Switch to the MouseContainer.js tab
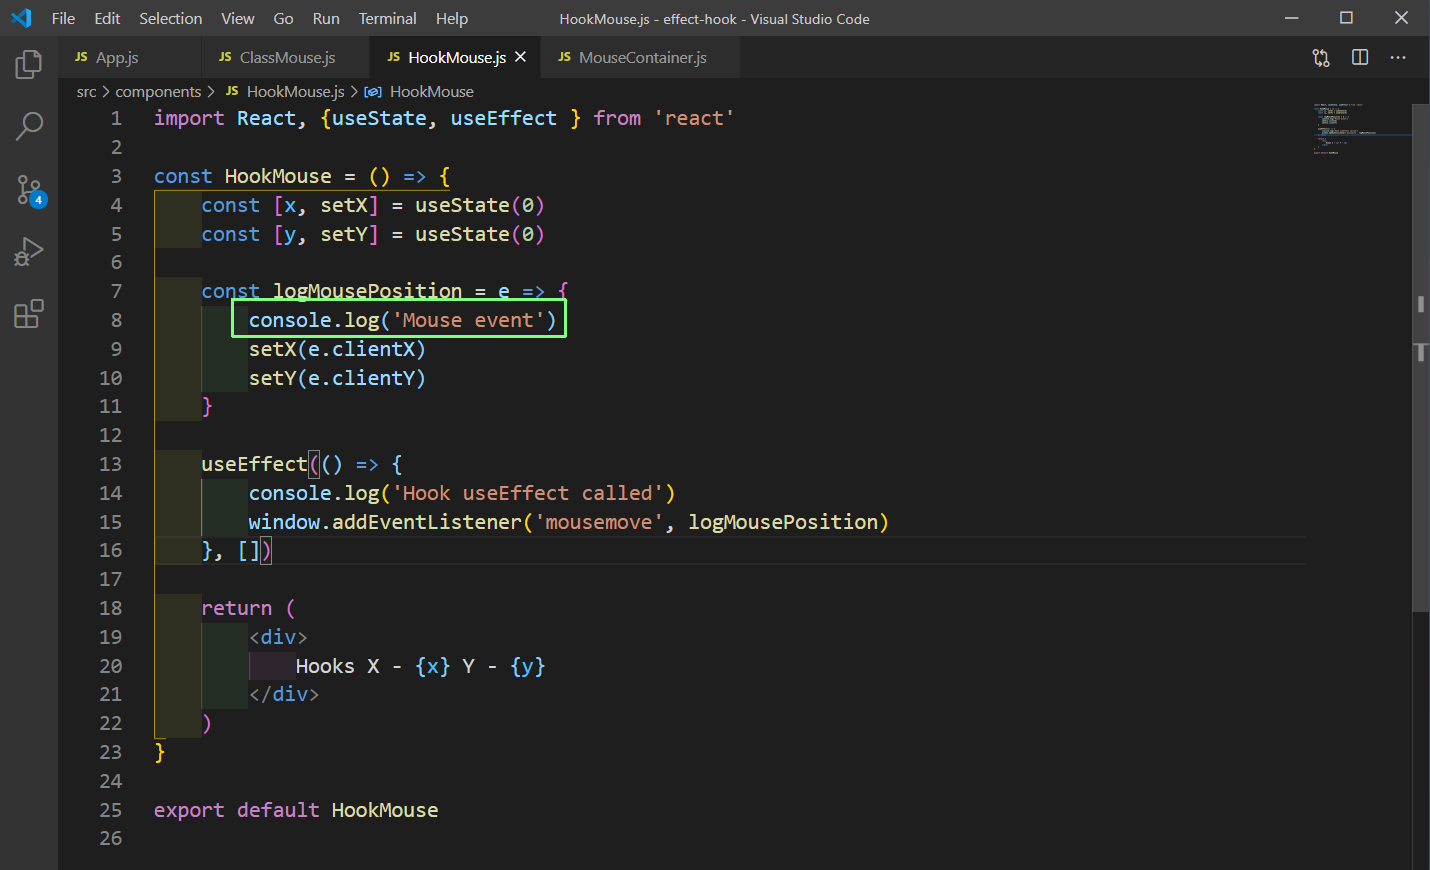 tap(640, 58)
